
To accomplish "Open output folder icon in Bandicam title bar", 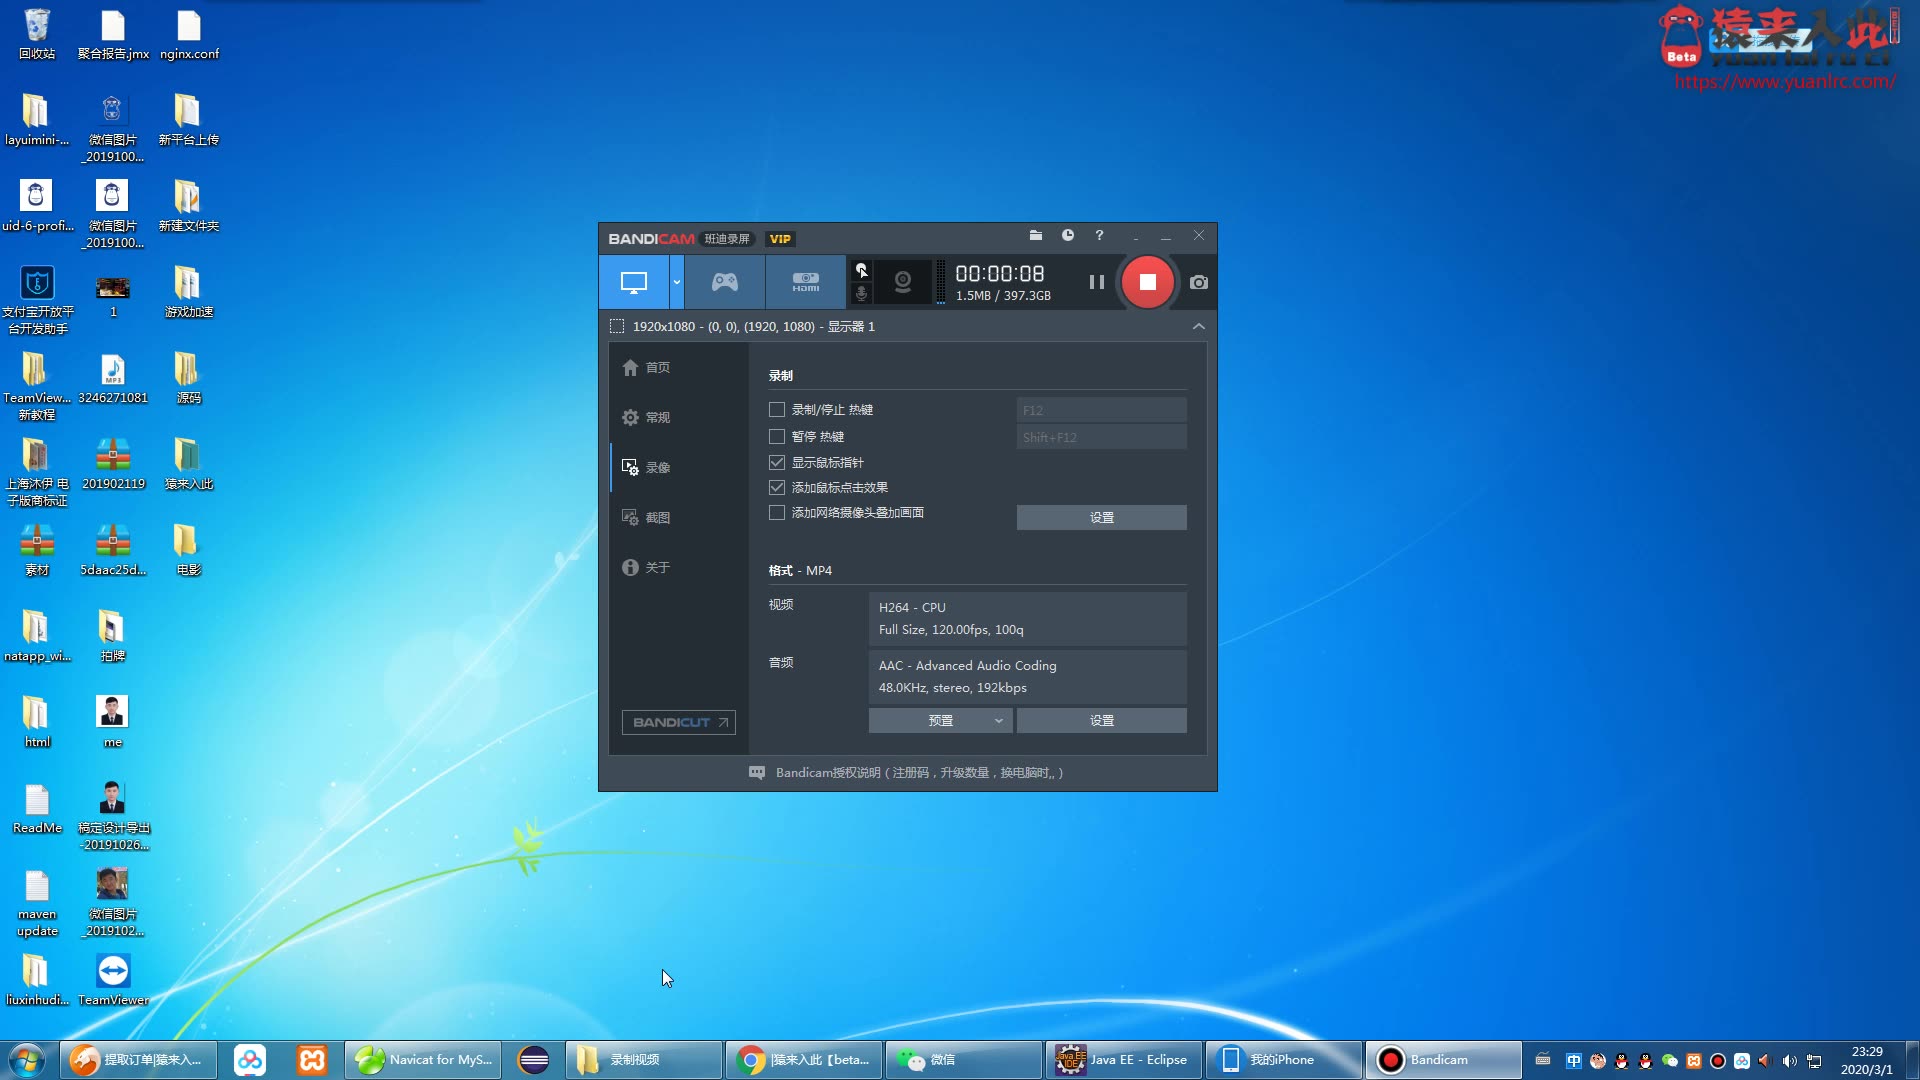I will pyautogui.click(x=1036, y=235).
